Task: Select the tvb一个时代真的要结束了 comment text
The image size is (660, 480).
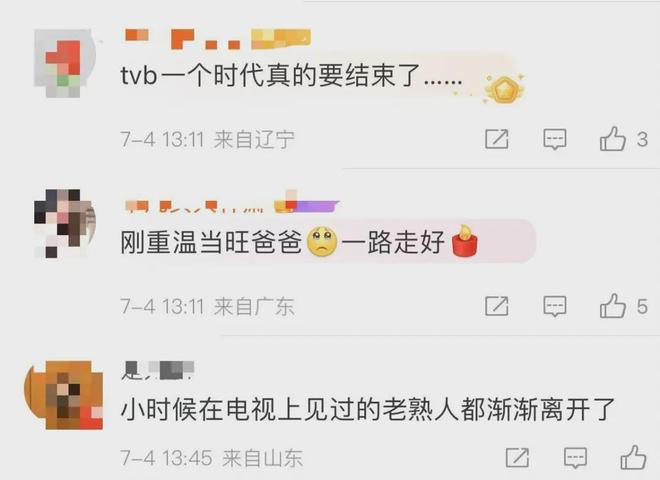Action: (291, 76)
